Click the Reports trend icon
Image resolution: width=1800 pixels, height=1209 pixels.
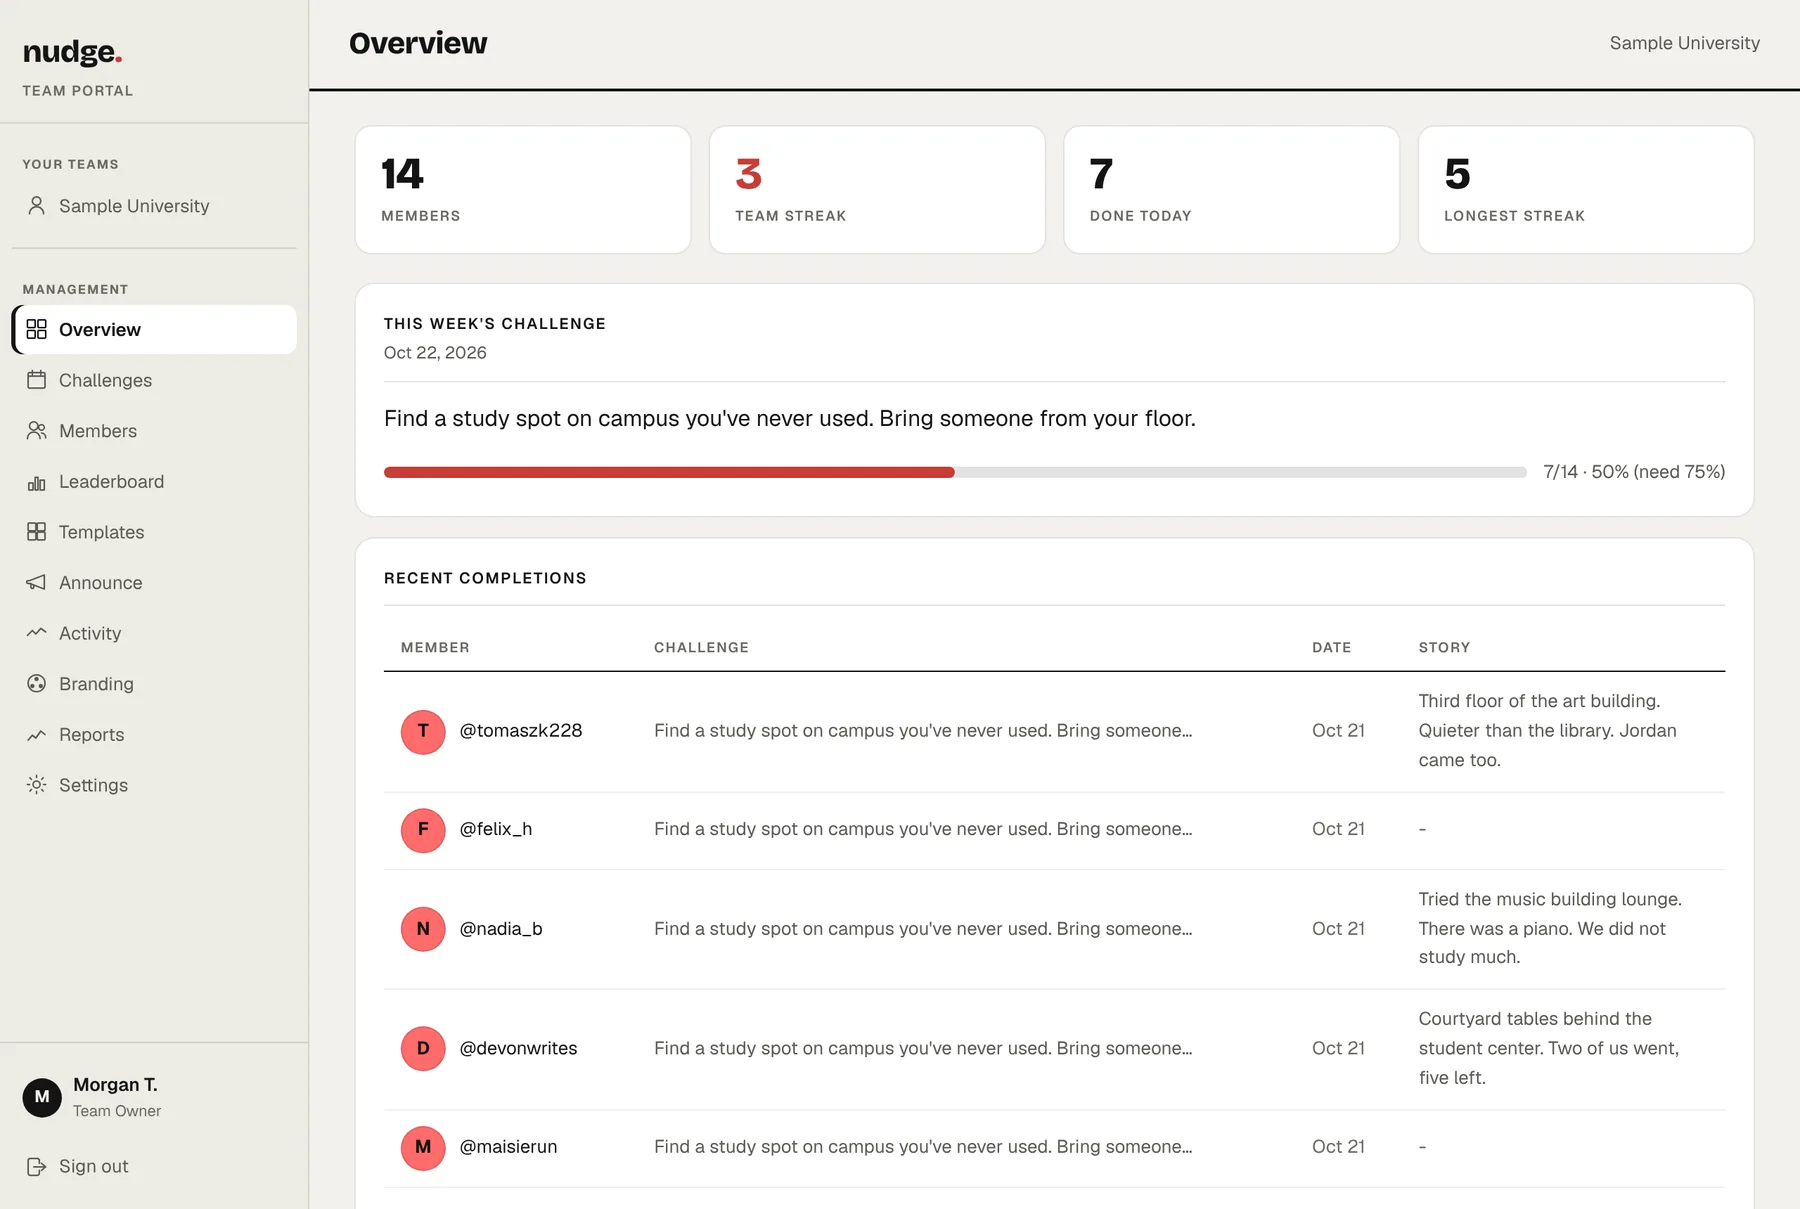click(x=37, y=735)
